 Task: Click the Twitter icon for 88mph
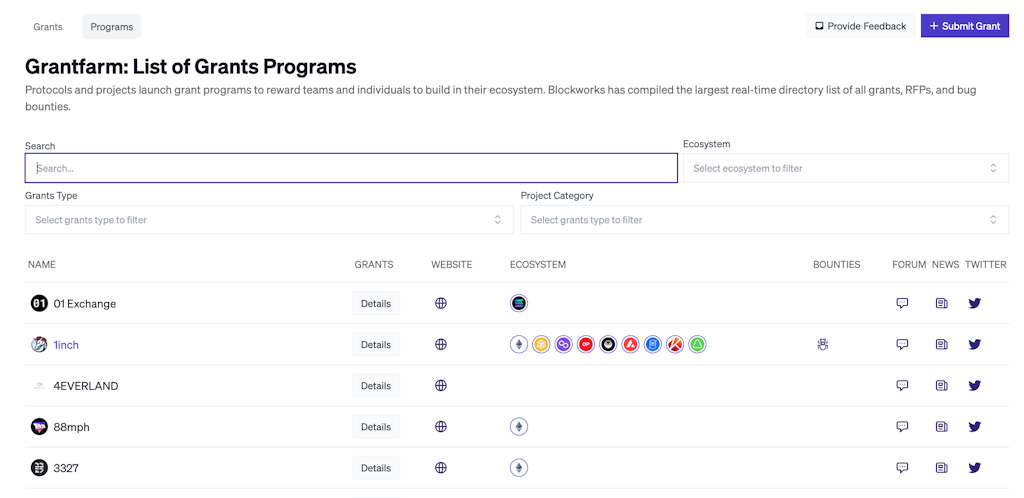[x=974, y=427]
